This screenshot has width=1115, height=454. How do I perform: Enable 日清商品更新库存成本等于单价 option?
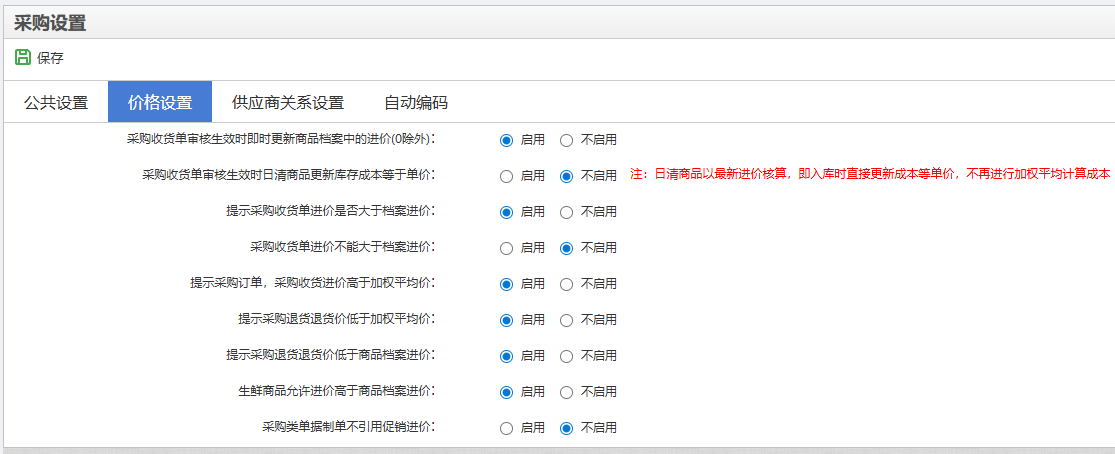[506, 176]
